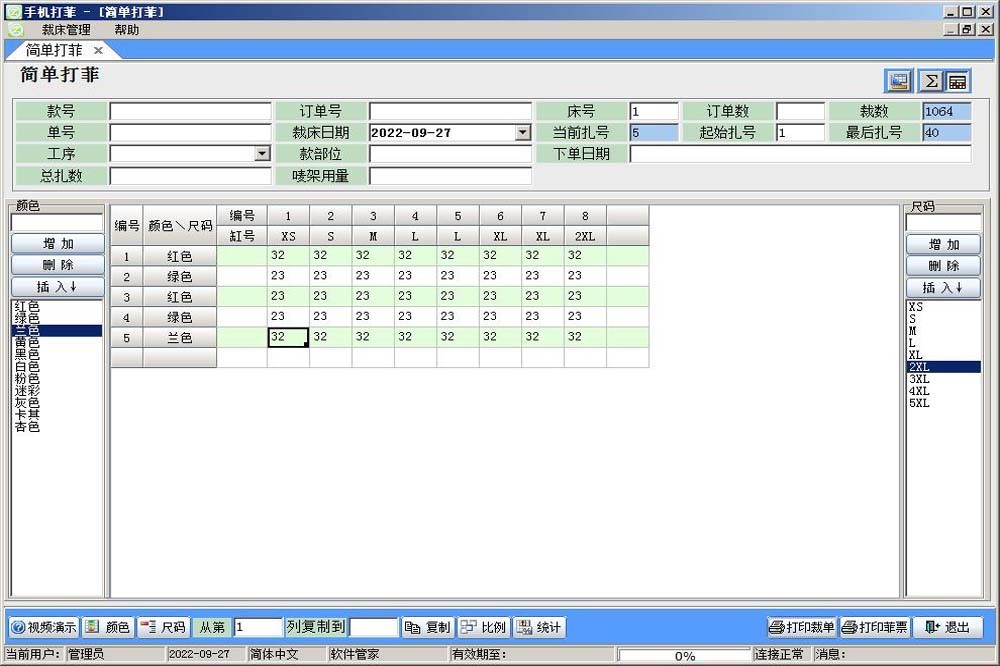Open the 统计 statistics button

pos(539,627)
